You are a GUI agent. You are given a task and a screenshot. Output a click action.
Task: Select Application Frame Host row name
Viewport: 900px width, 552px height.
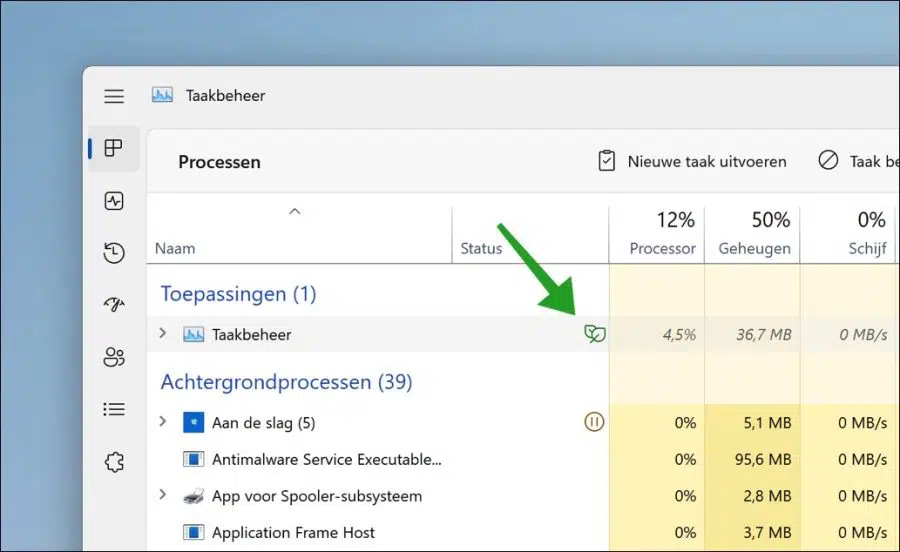point(293,533)
